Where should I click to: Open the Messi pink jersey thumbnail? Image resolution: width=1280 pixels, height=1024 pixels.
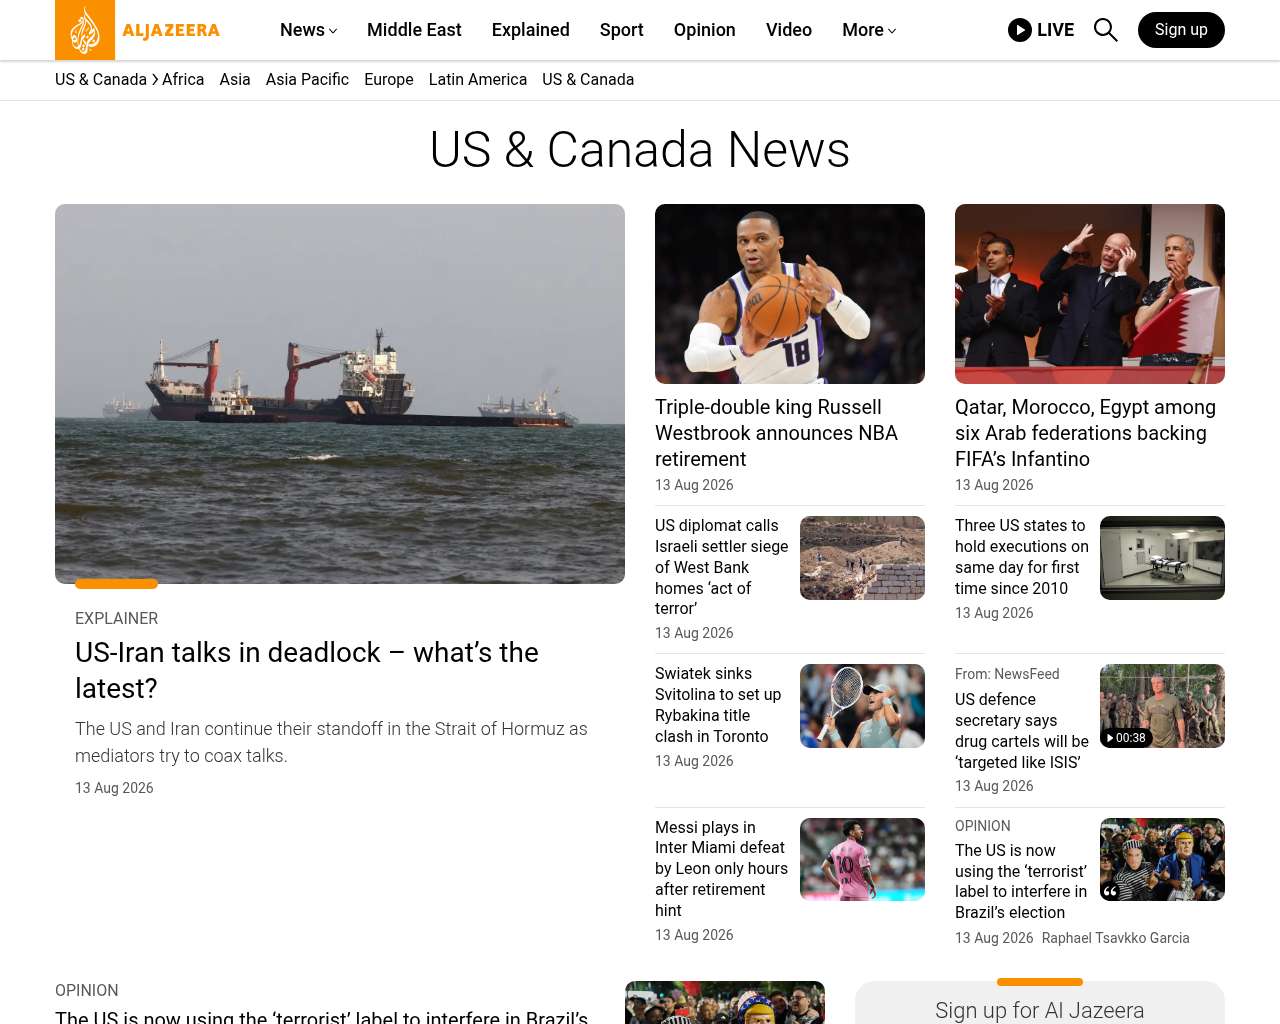[x=862, y=860]
